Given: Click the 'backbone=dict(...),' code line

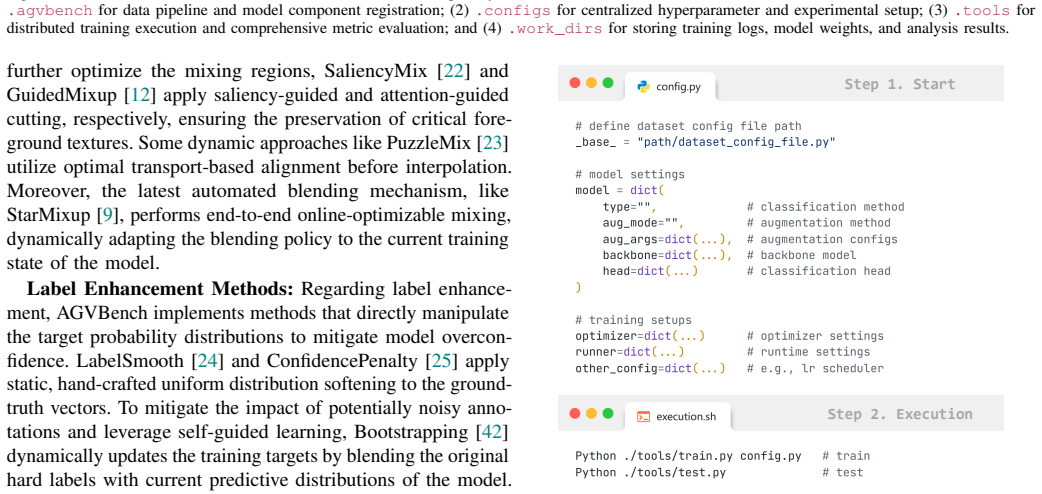Looking at the screenshot, I should click(x=667, y=255).
